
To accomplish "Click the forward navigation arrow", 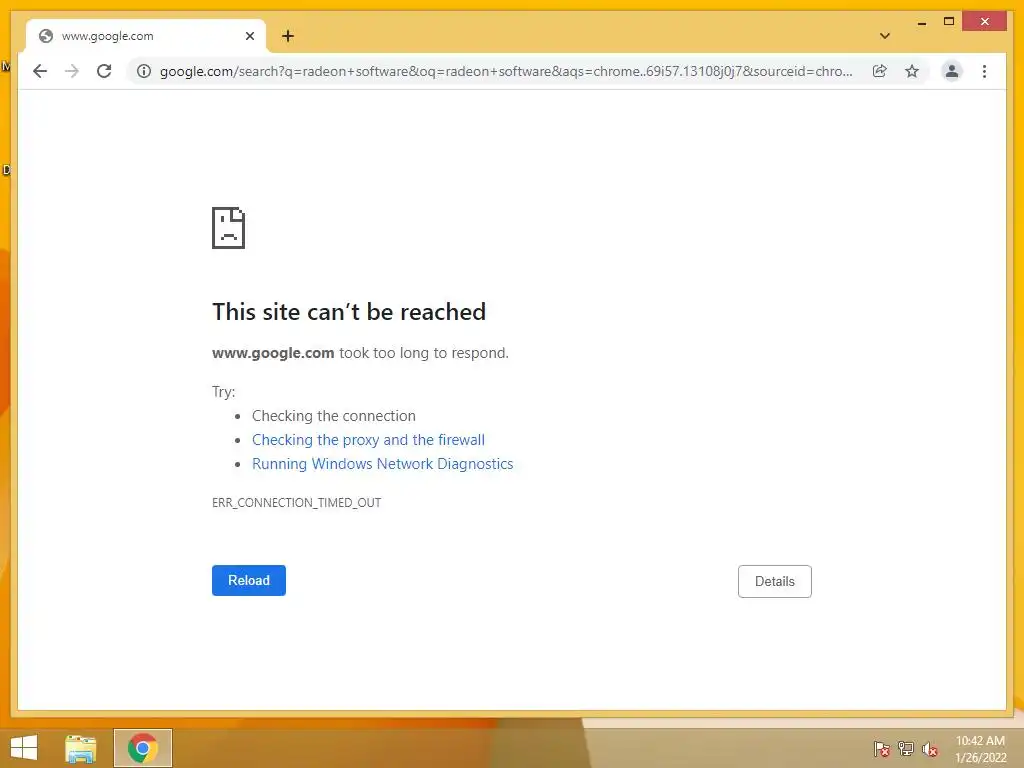I will [72, 71].
